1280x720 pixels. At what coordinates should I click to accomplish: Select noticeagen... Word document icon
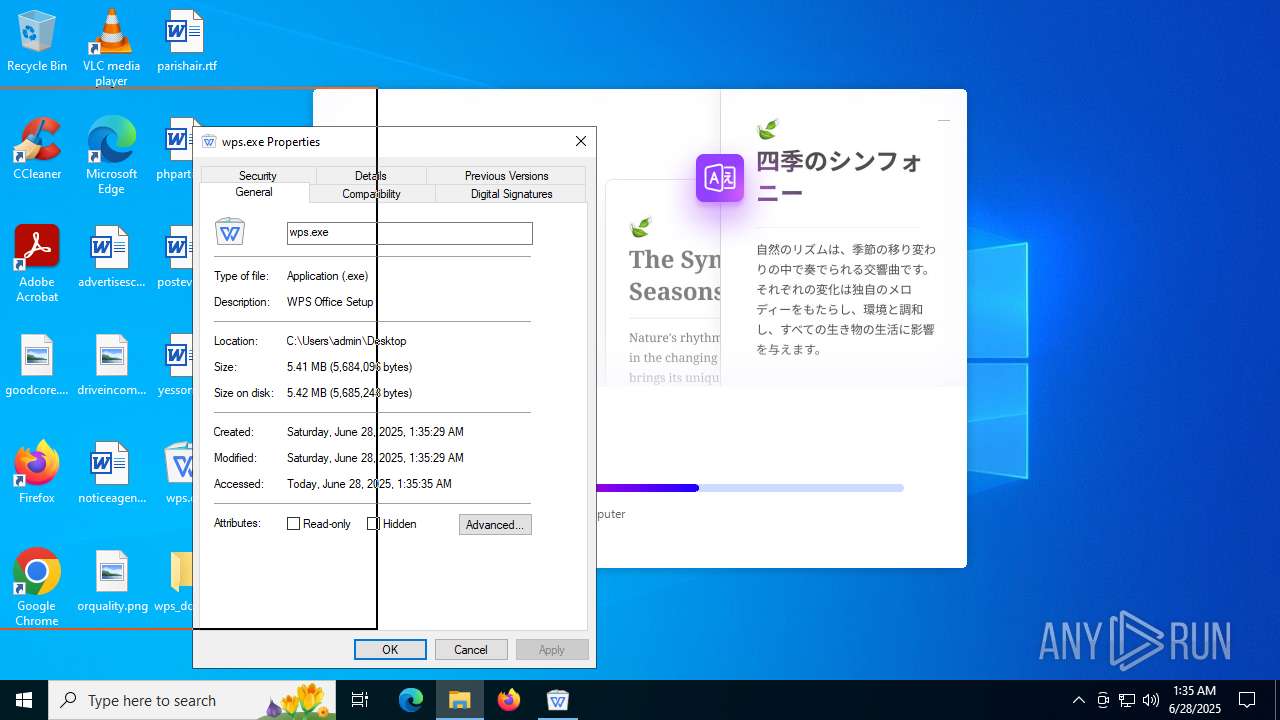111,472
